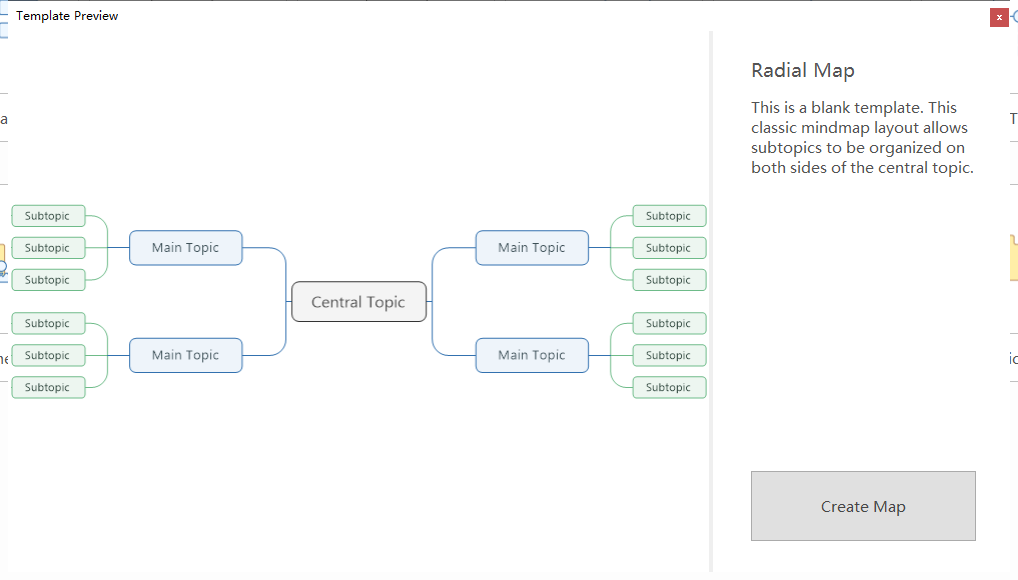Click the lower-right Main Topic node
Viewport: 1018px width, 580px height.
[532, 355]
